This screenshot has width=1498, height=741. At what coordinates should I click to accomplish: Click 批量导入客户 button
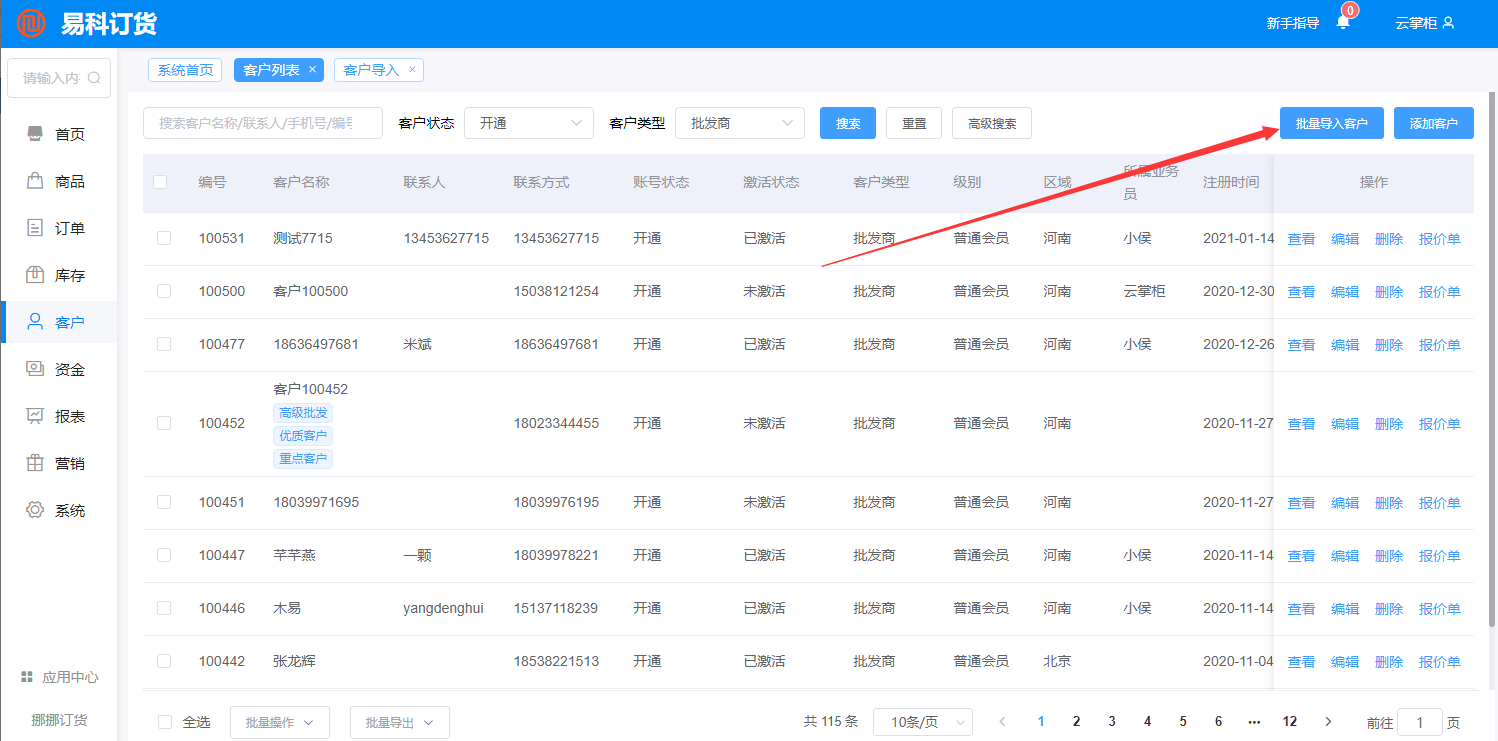(1331, 123)
